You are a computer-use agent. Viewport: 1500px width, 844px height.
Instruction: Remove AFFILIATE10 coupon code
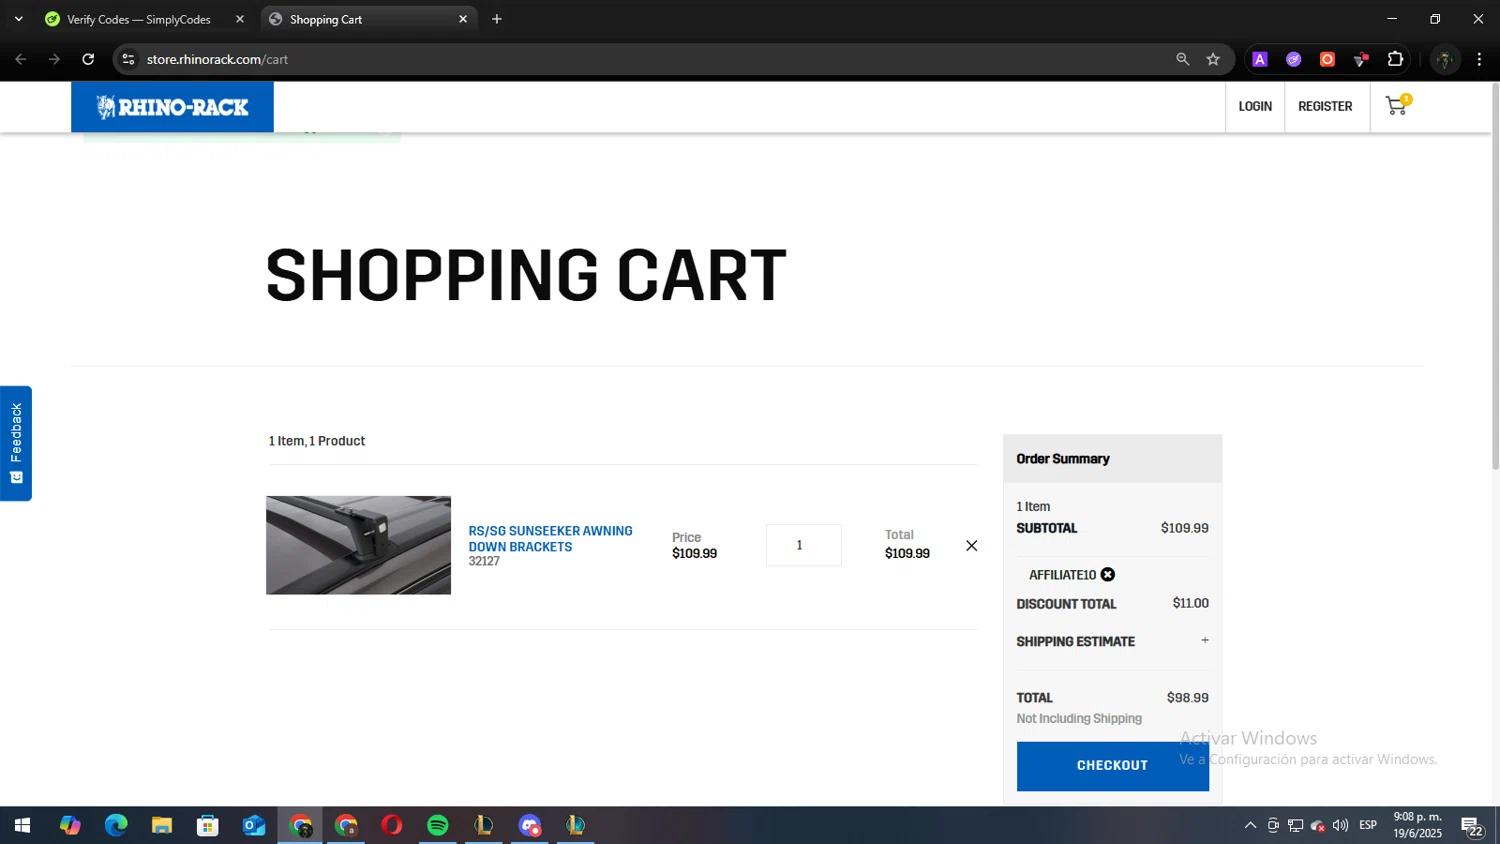click(x=1108, y=575)
